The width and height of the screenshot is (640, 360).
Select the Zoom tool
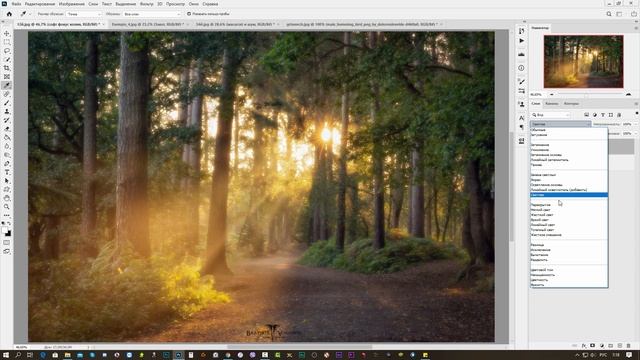pyautogui.click(x=7, y=207)
